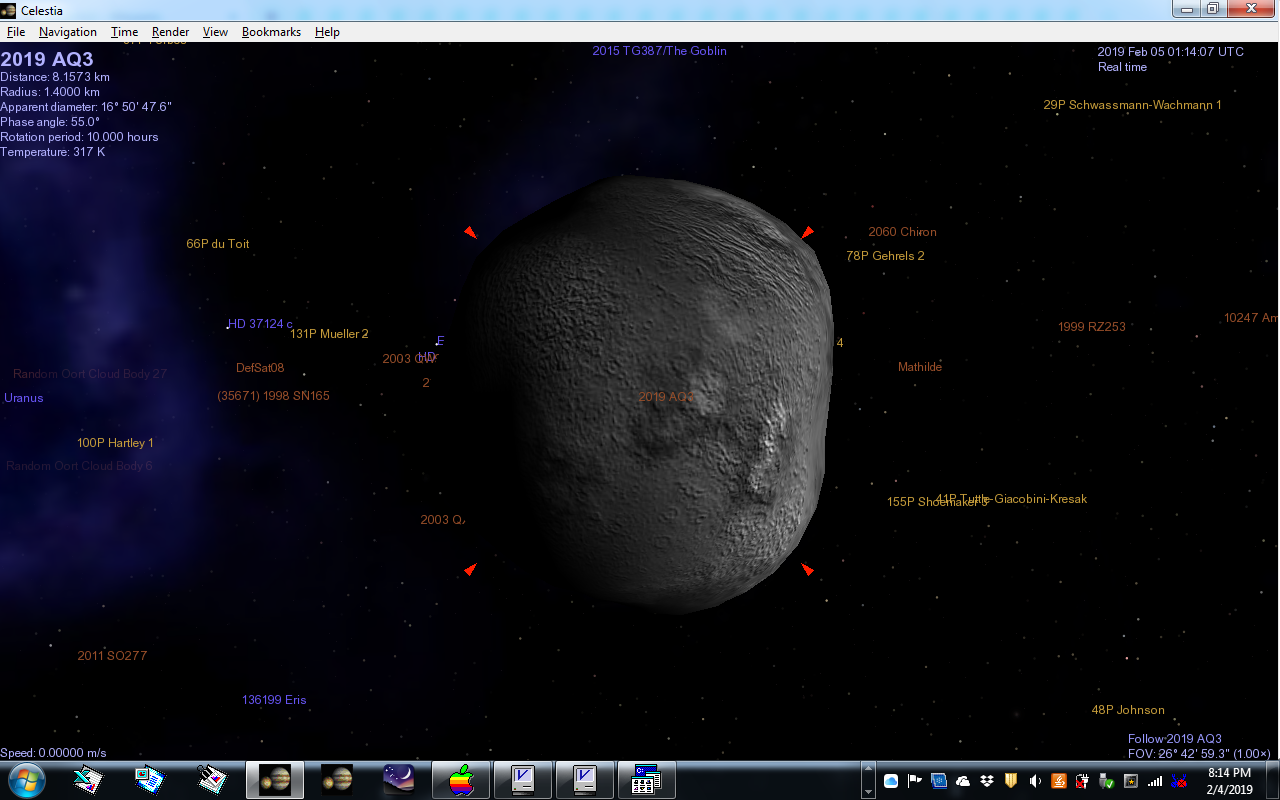
Task: Select the 48P Johnson label
Action: (x=1128, y=710)
